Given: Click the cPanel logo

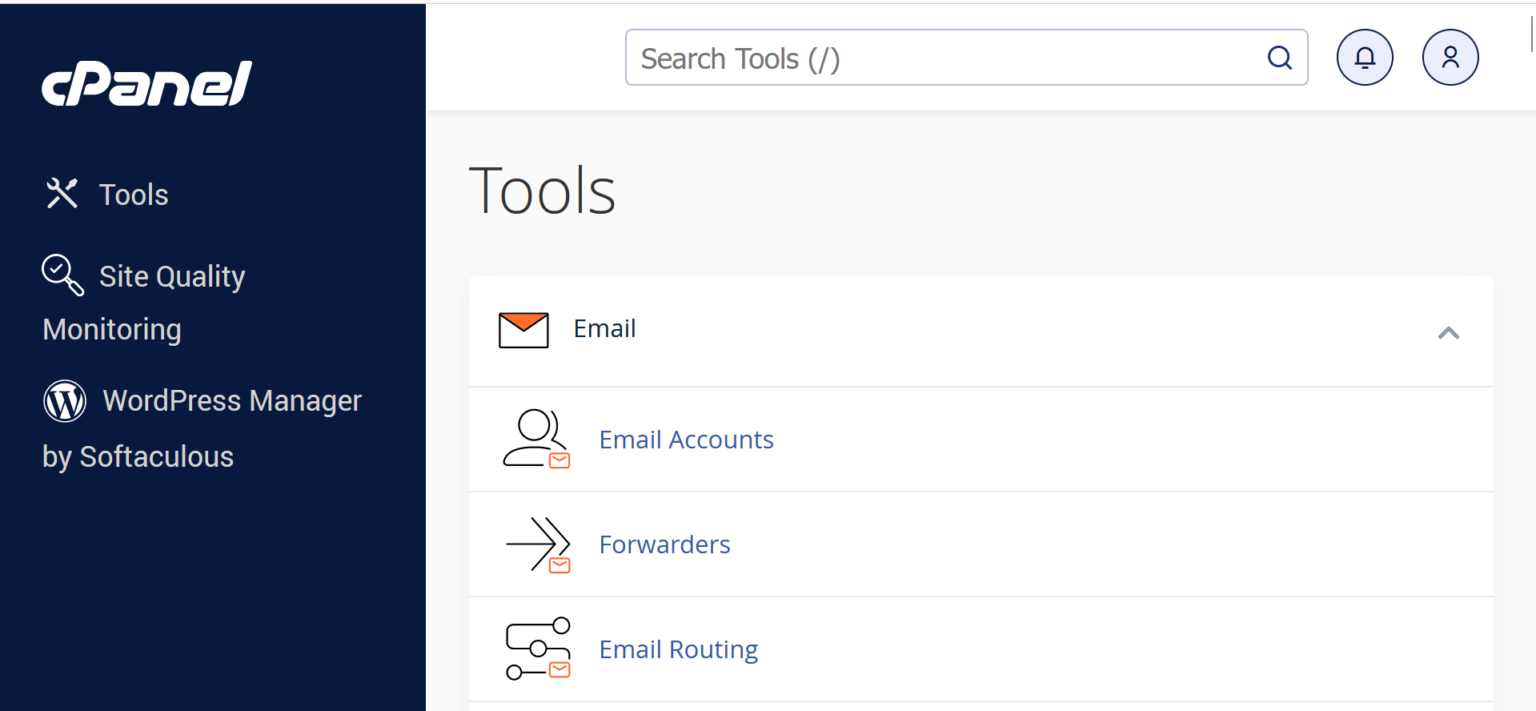Looking at the screenshot, I should click(145, 84).
